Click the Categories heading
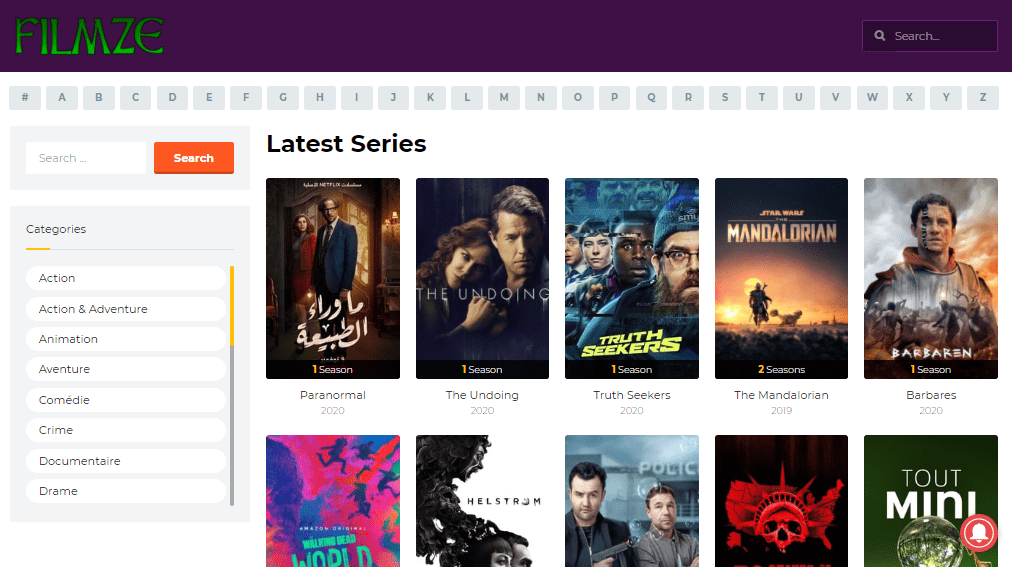This screenshot has width=1012, height=567. pos(56,229)
